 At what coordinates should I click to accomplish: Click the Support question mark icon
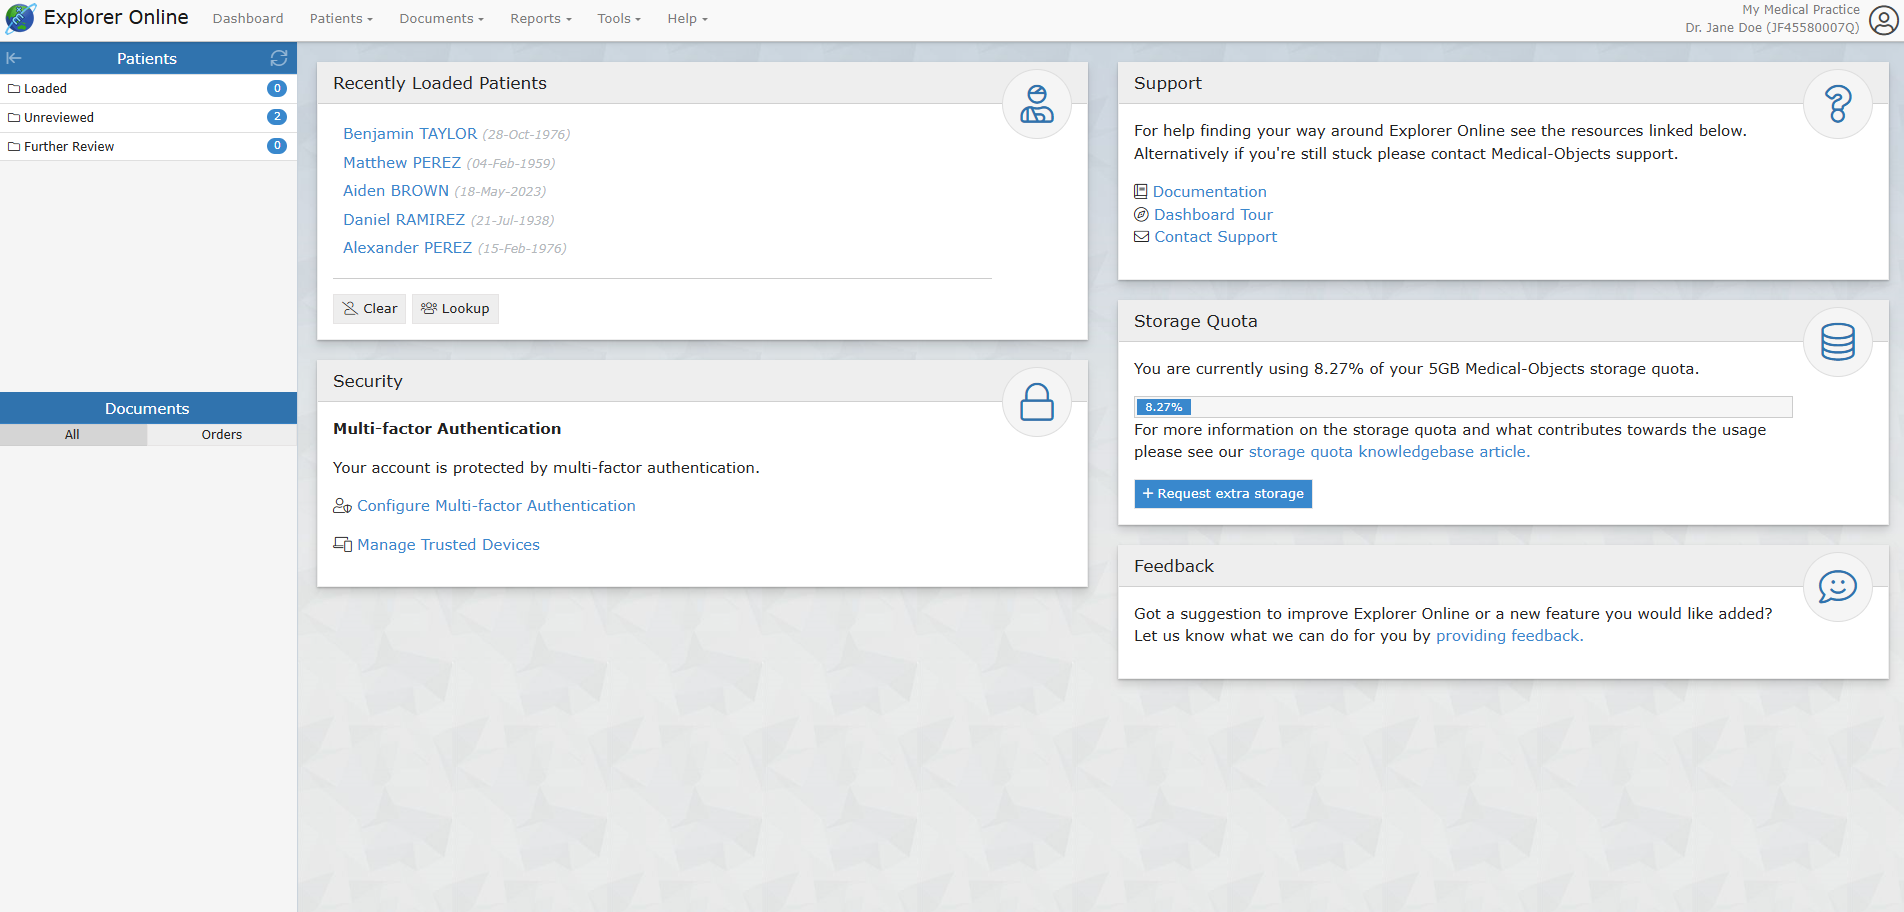1837,104
